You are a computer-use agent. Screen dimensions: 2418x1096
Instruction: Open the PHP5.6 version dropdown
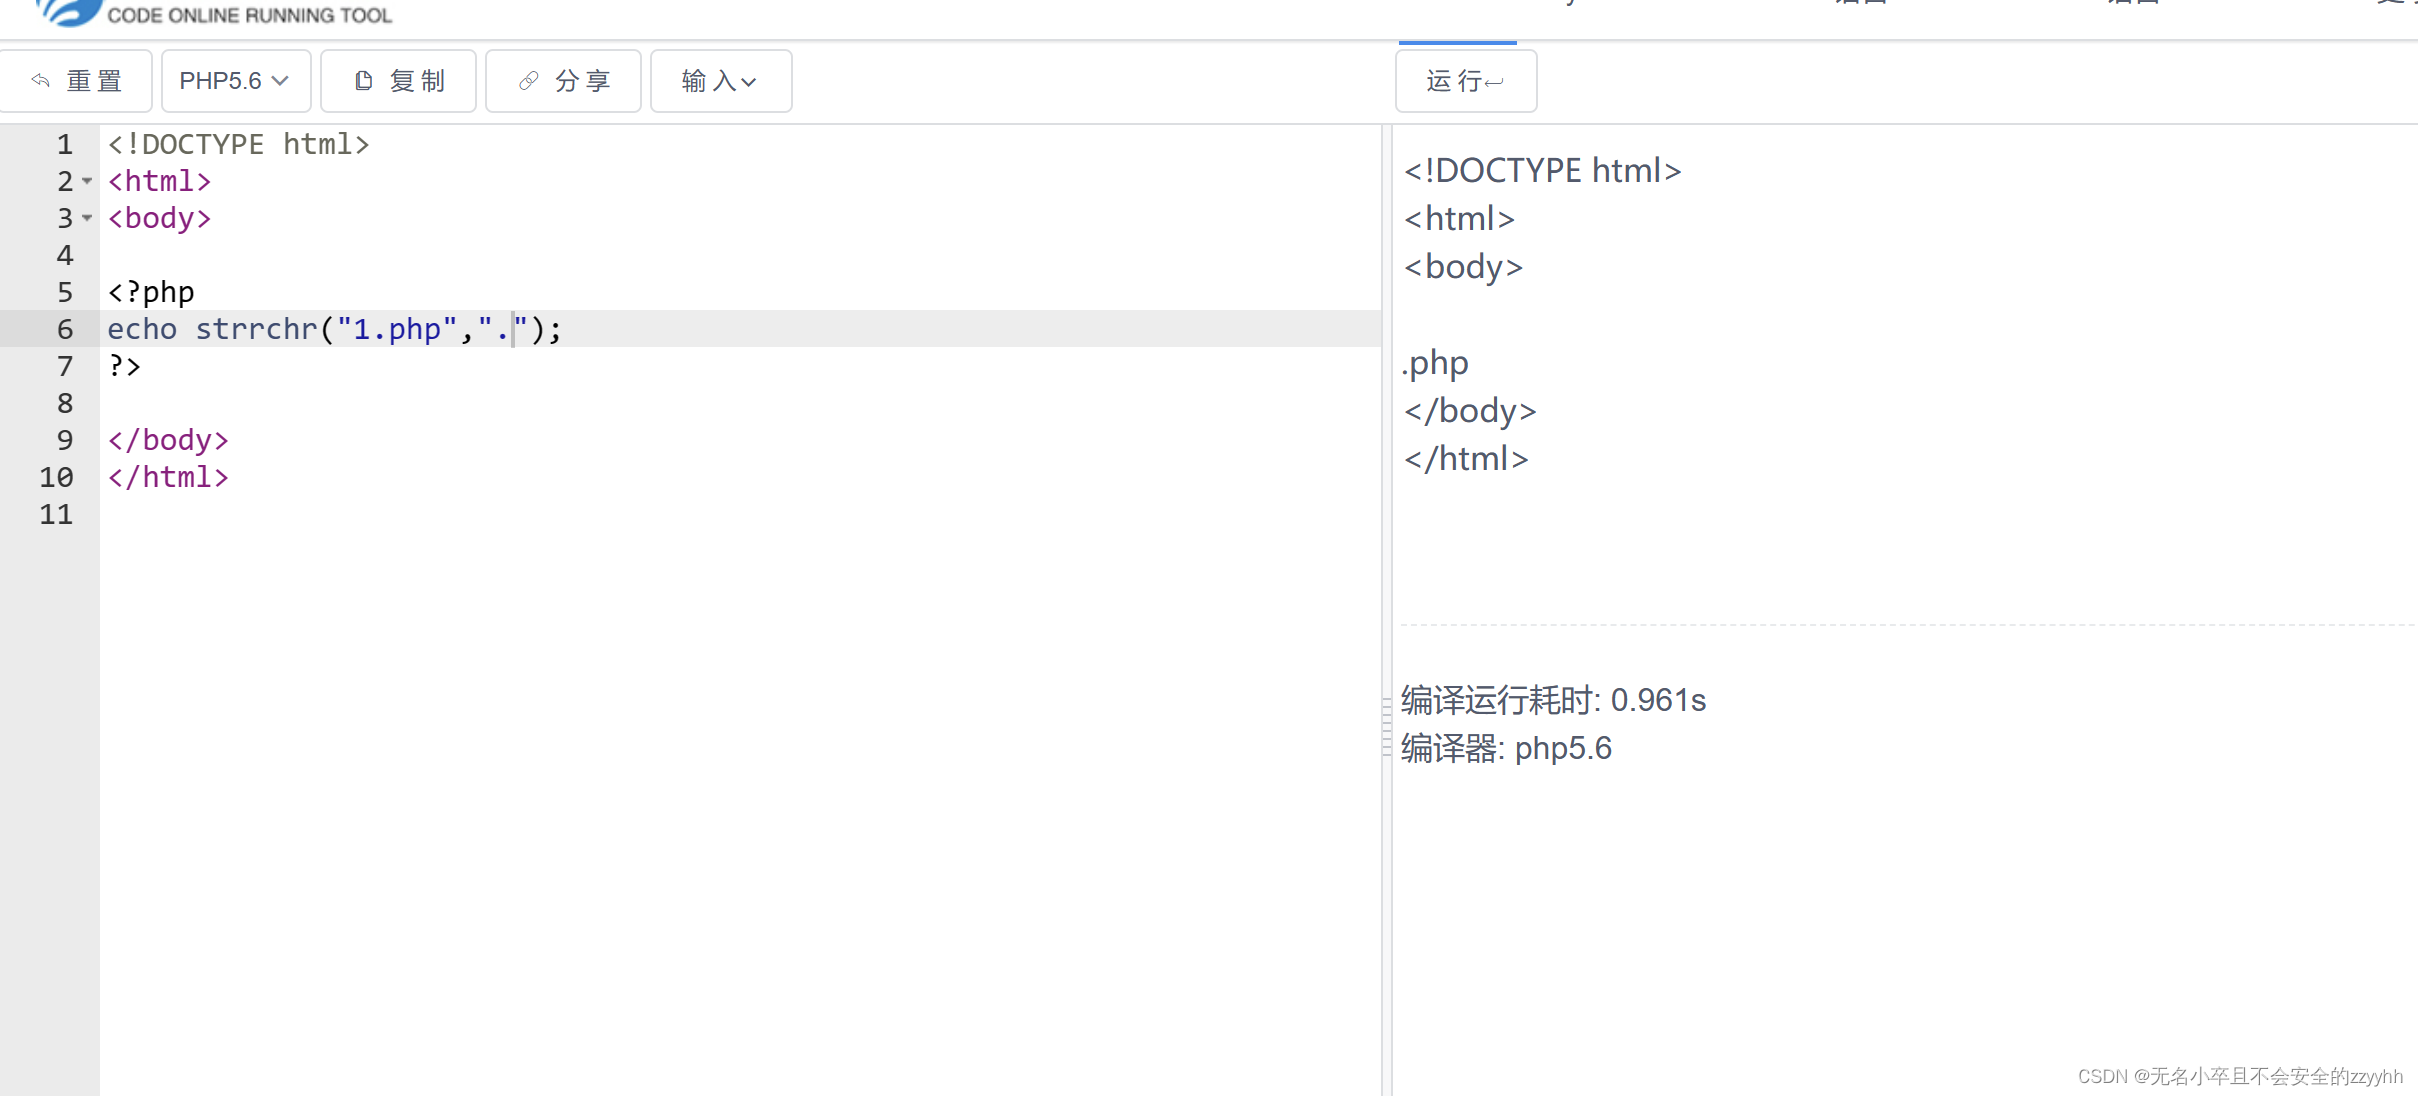click(x=235, y=81)
